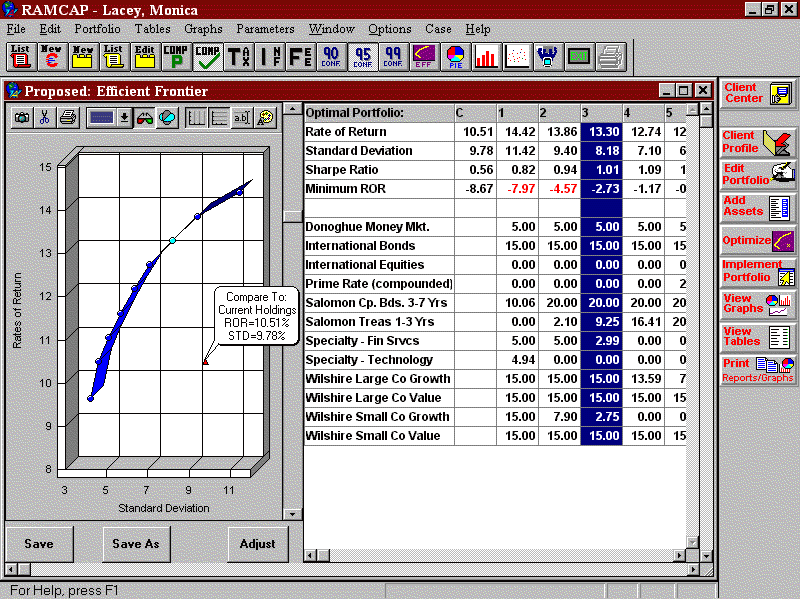Open the chart style dropdown arrow
Screen dimensions: 800x600
[124, 118]
